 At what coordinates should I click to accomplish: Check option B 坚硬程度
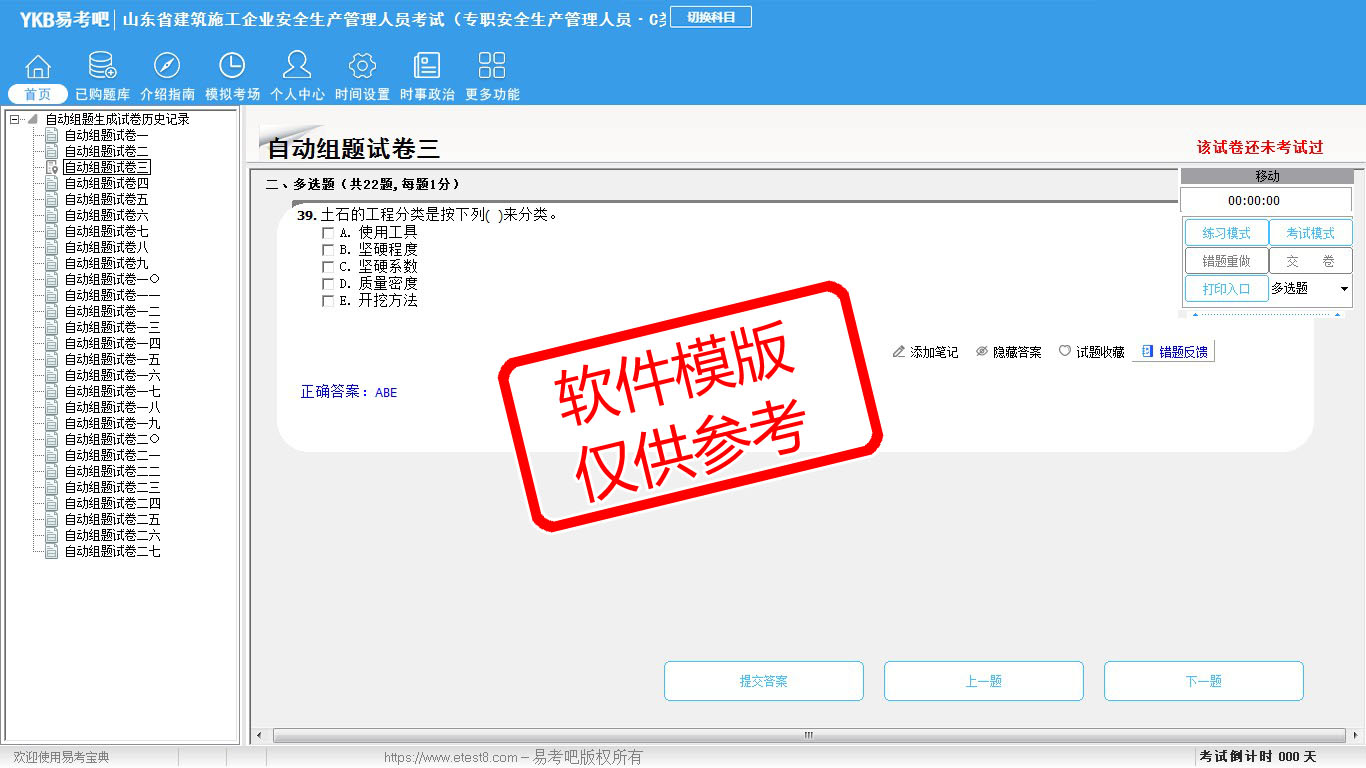click(328, 250)
